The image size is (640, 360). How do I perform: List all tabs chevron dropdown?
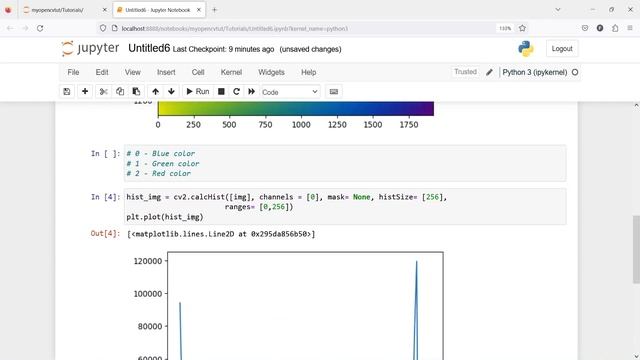coord(558,10)
